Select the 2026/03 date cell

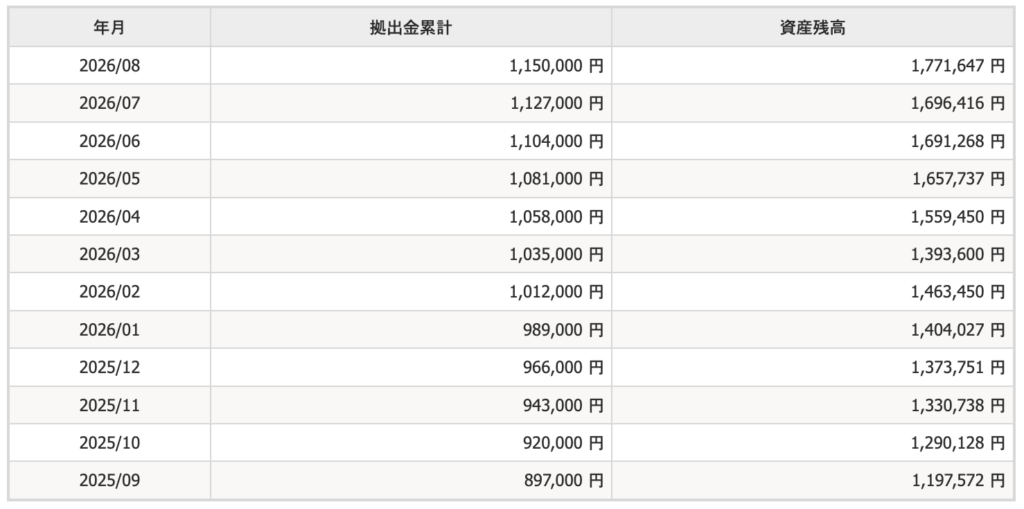109,254
